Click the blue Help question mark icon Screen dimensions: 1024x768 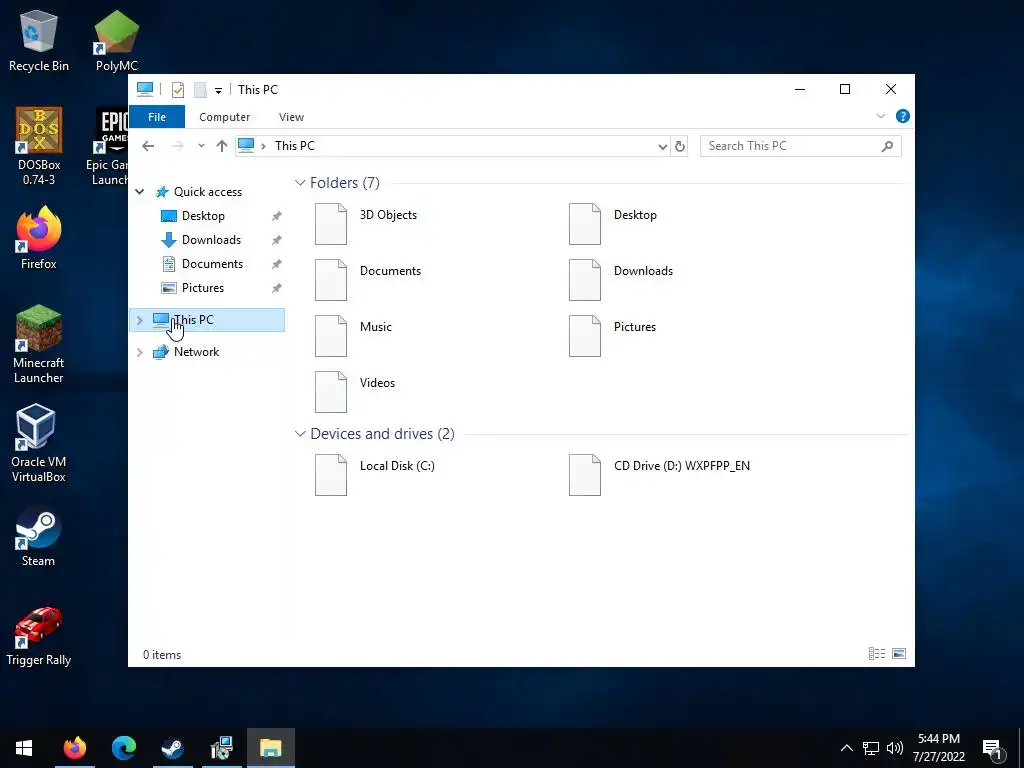coord(903,116)
